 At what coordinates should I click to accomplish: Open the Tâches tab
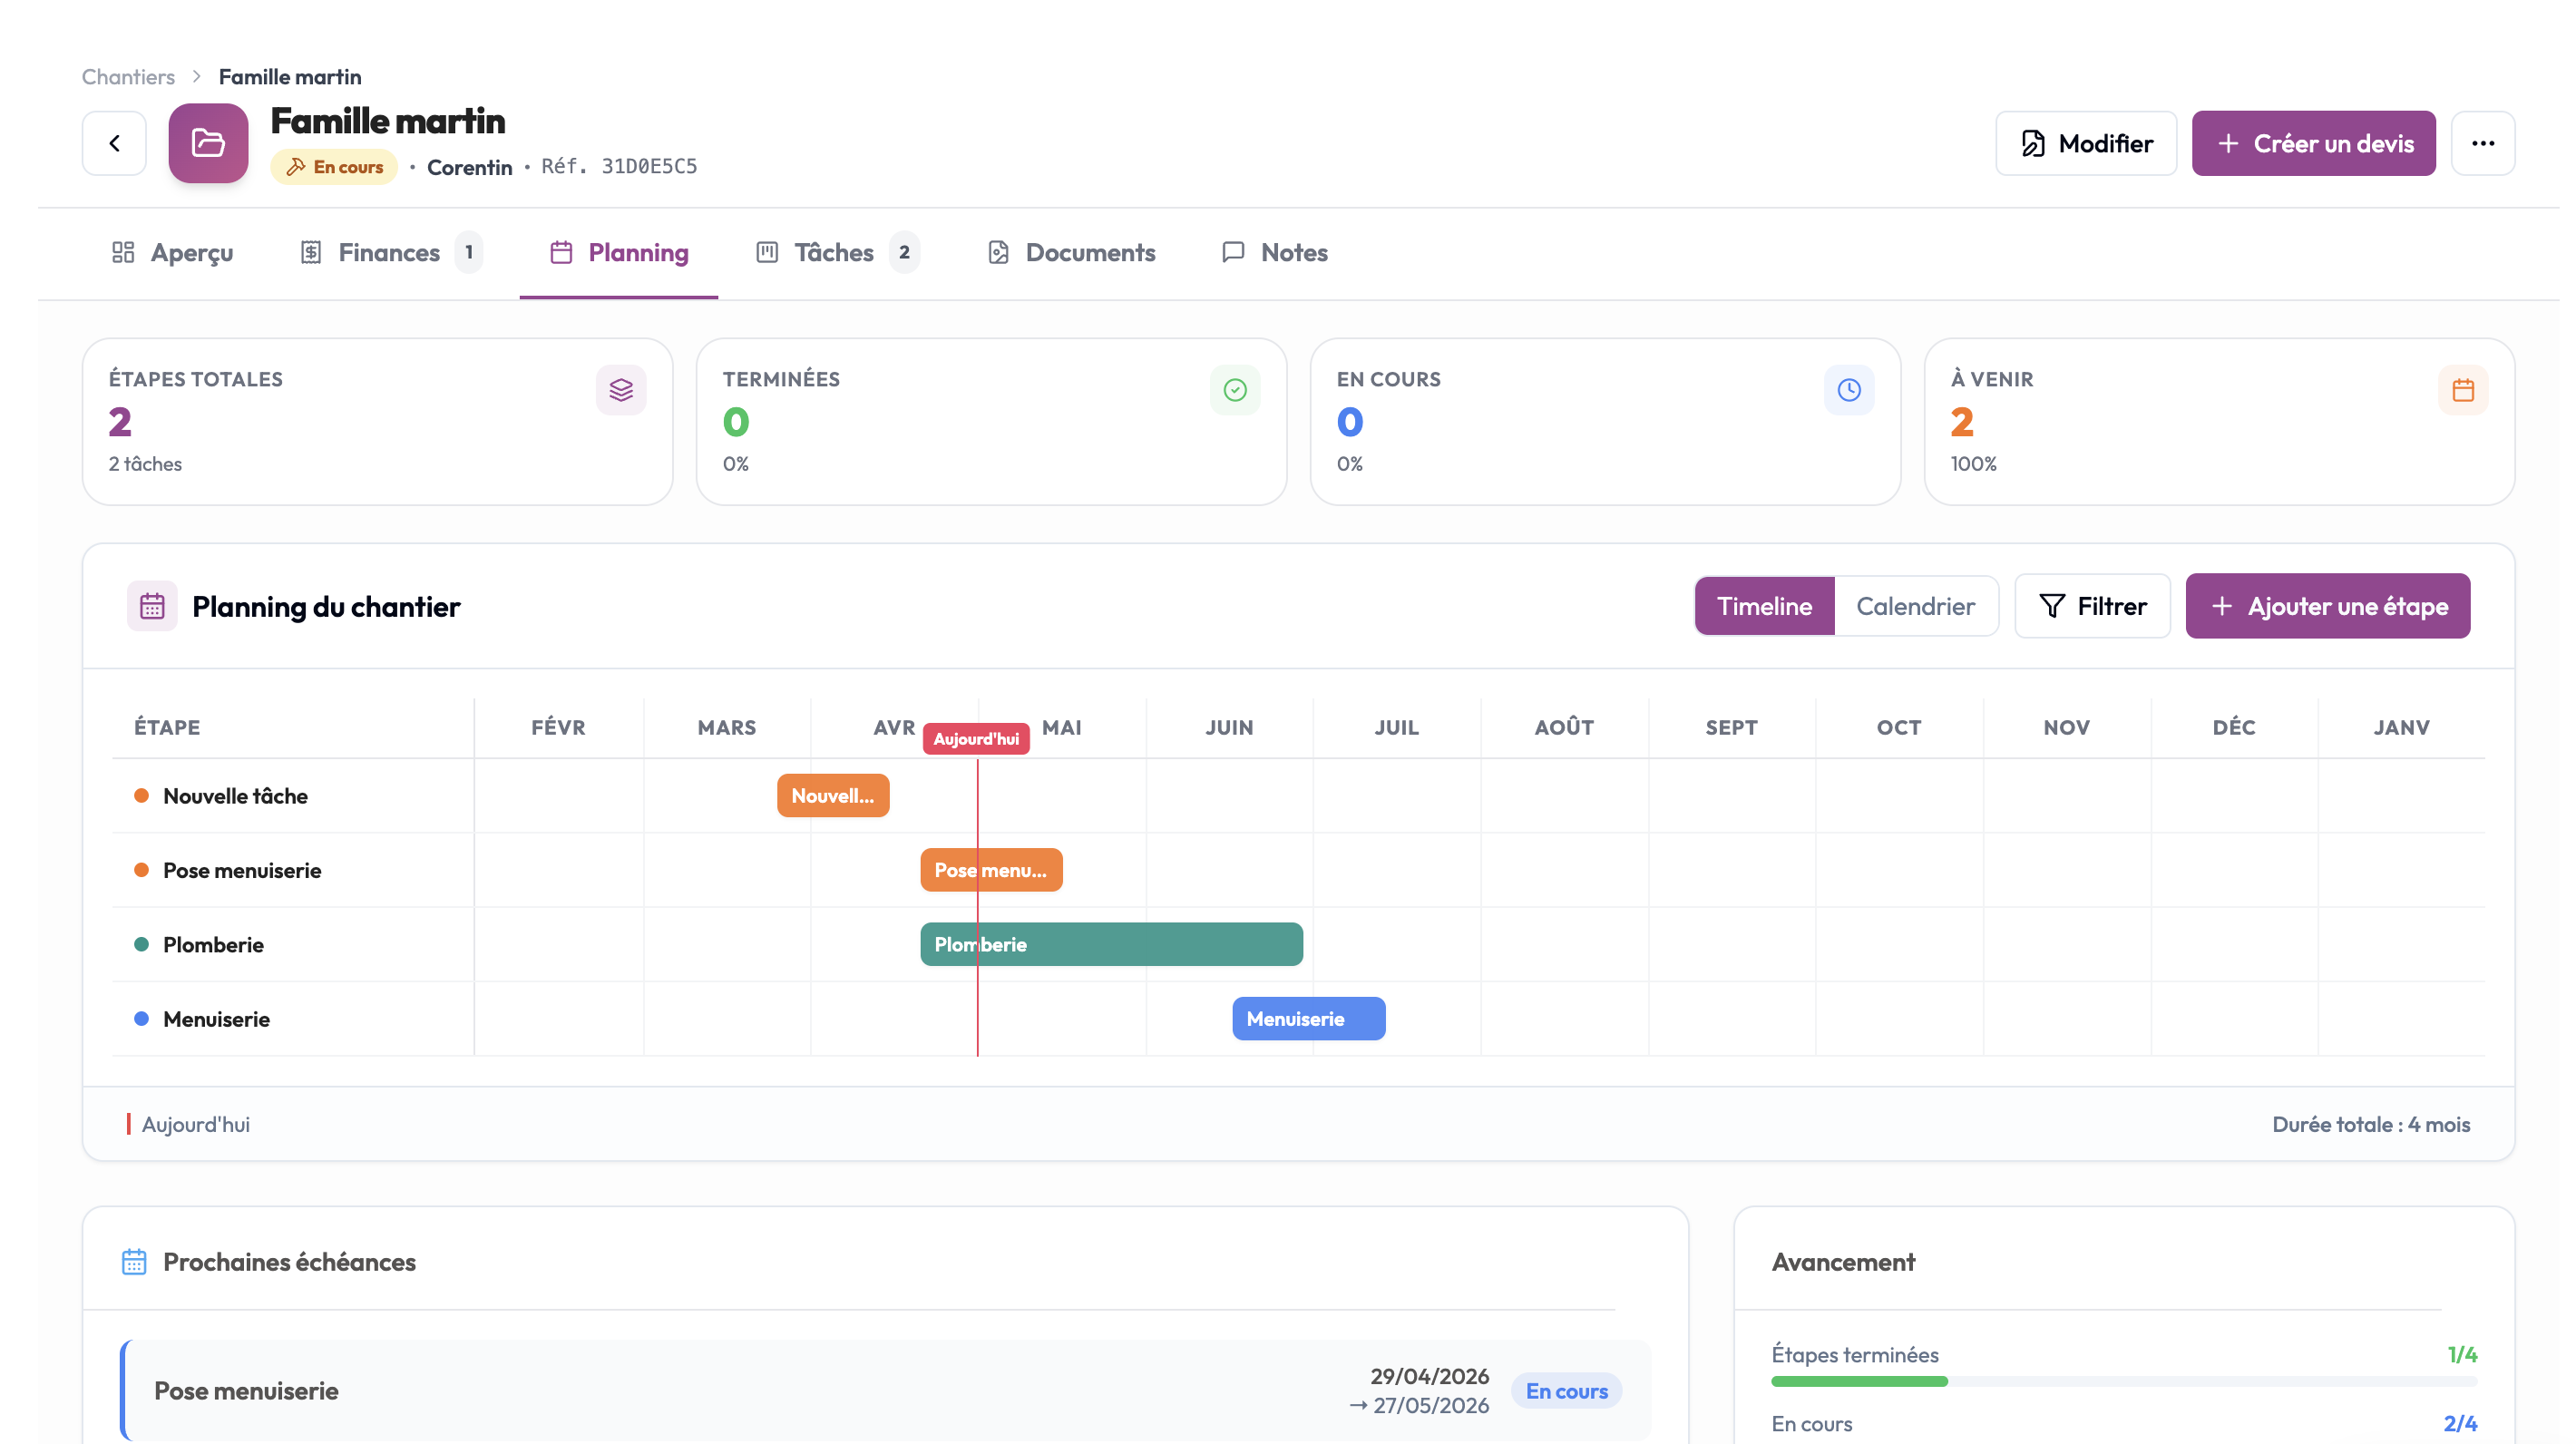pos(836,252)
